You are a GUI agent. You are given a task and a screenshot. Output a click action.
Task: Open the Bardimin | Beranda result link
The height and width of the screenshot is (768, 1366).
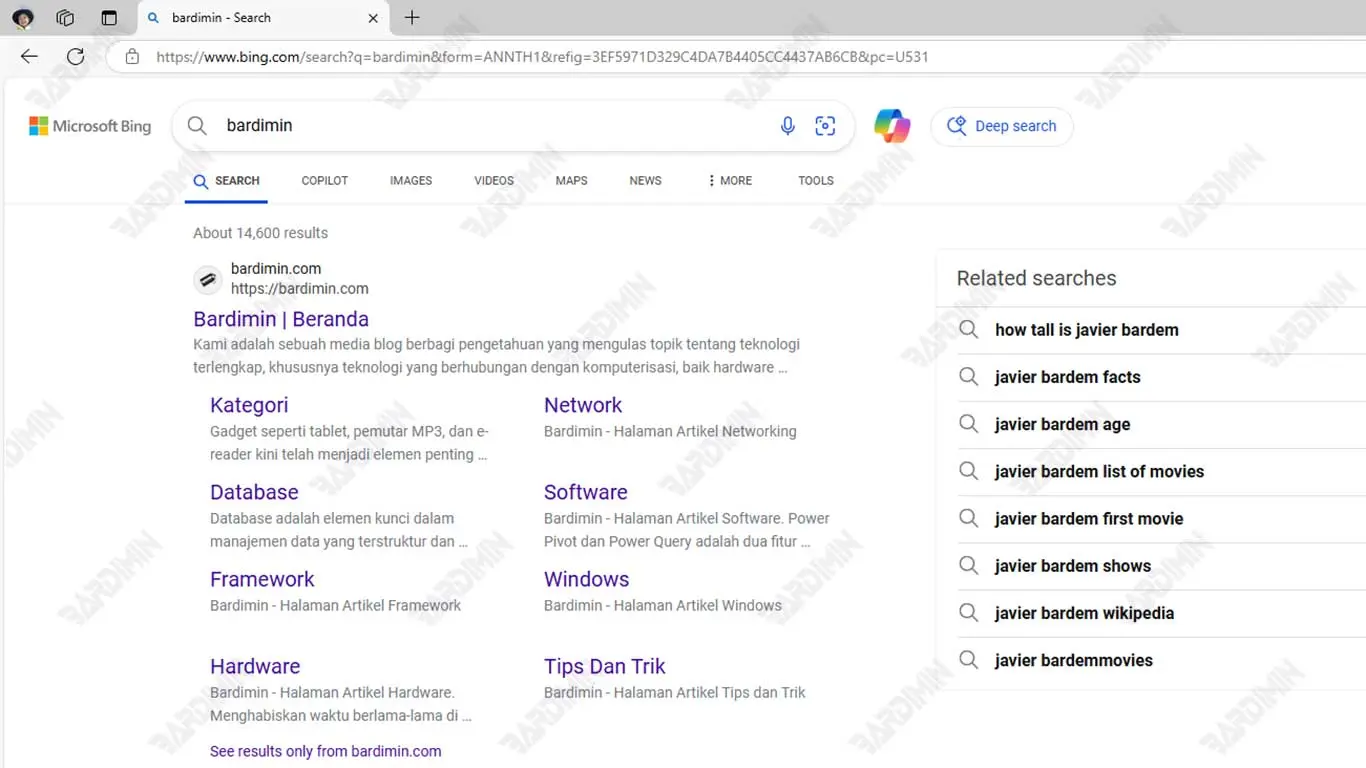pos(281,319)
